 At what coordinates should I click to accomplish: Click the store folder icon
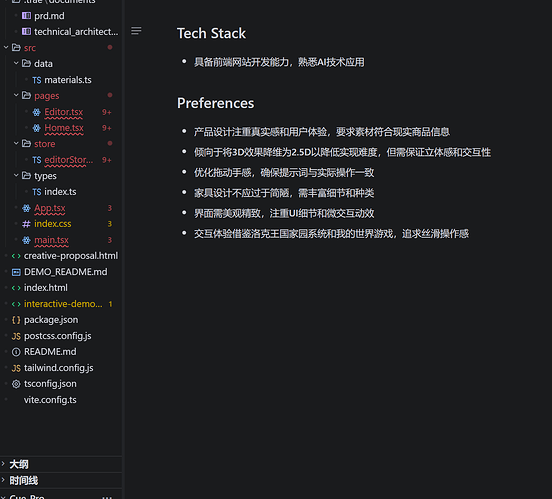click(26, 143)
